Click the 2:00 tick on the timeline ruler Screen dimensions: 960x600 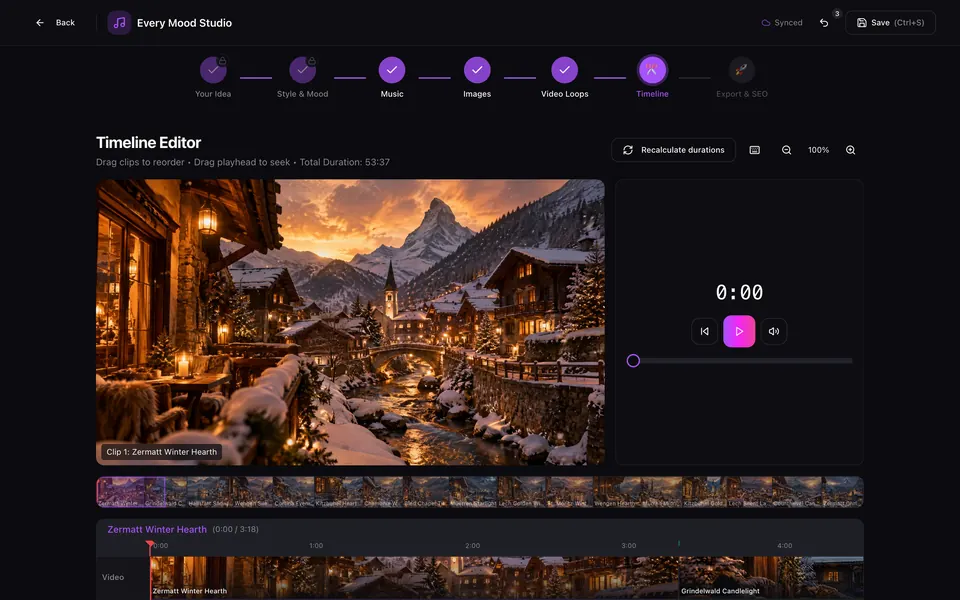(x=472, y=546)
